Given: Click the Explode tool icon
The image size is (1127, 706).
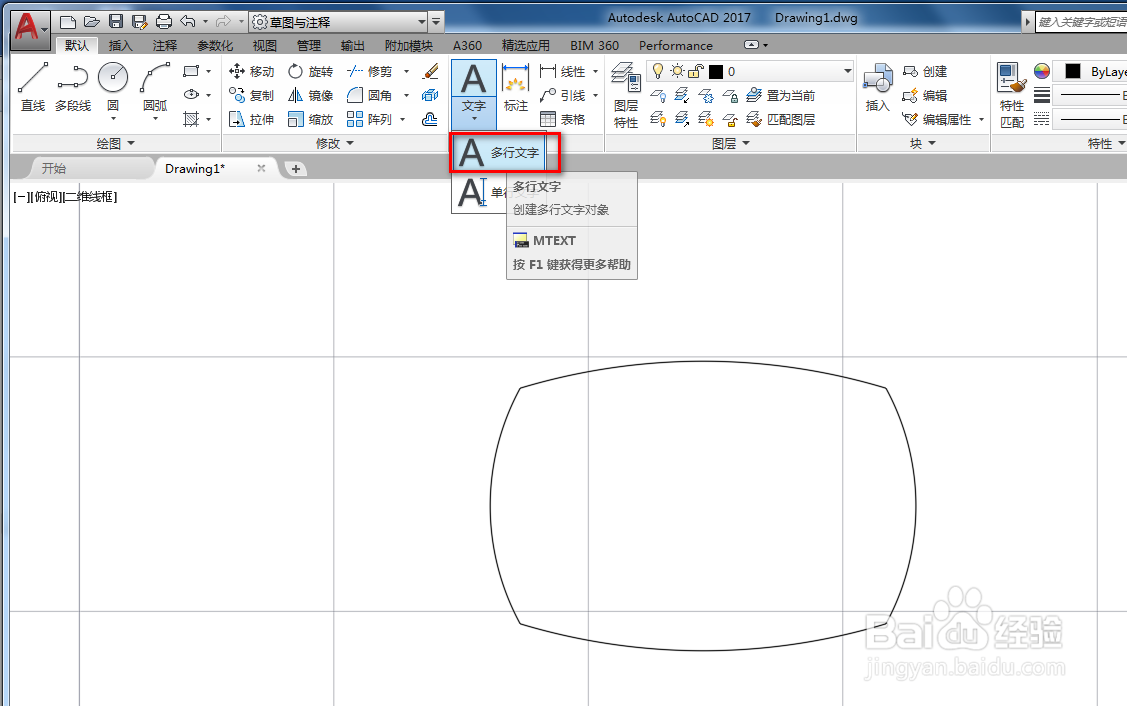Looking at the screenshot, I should tap(431, 95).
